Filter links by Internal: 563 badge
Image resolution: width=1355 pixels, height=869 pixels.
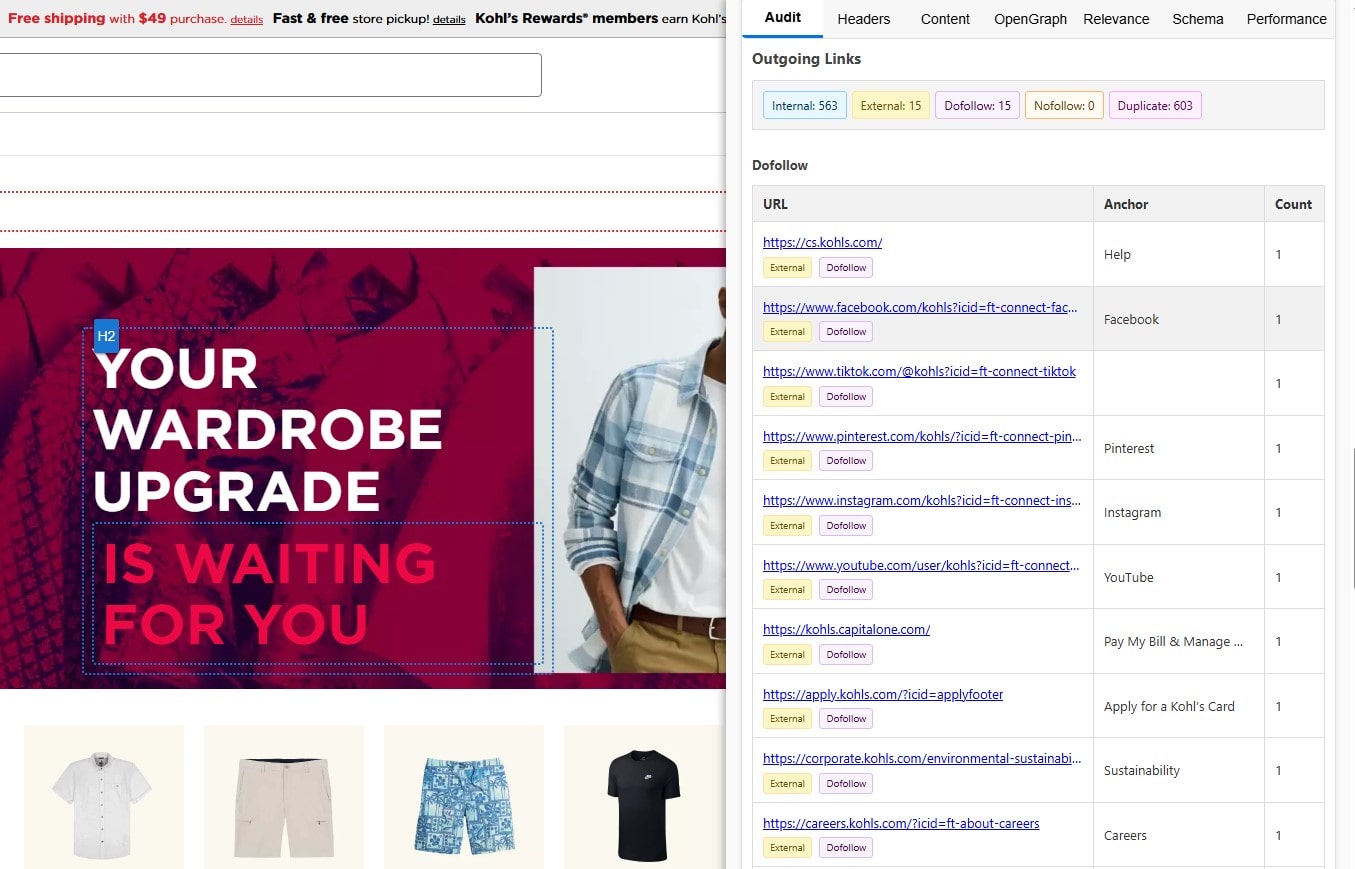[x=804, y=106]
